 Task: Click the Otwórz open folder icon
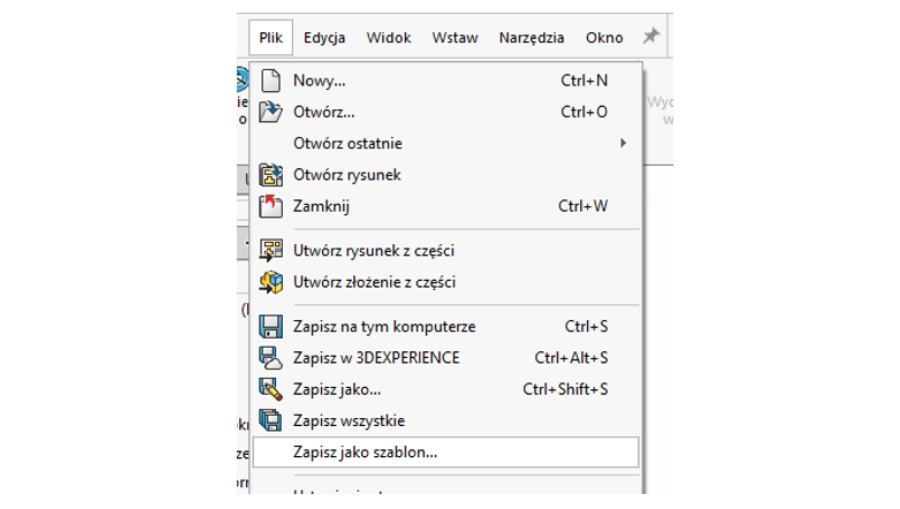(270, 112)
